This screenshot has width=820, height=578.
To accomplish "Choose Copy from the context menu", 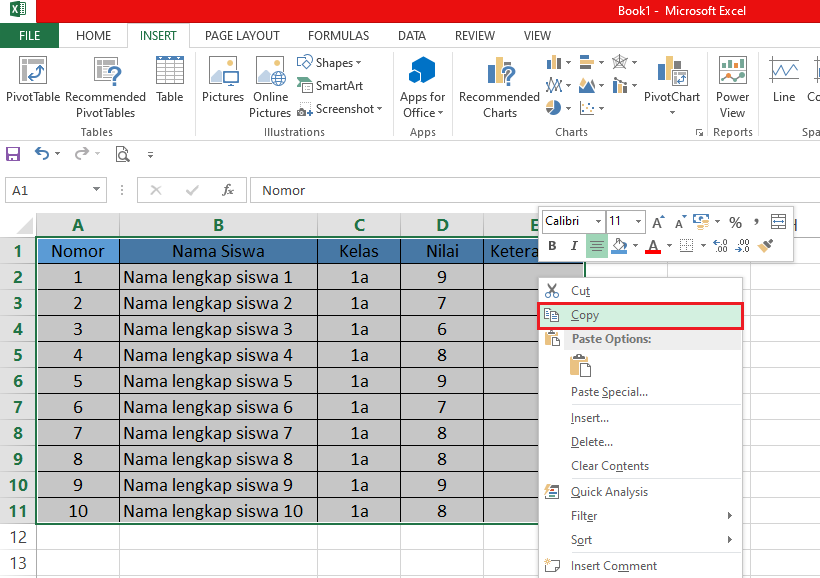I will pos(584,314).
